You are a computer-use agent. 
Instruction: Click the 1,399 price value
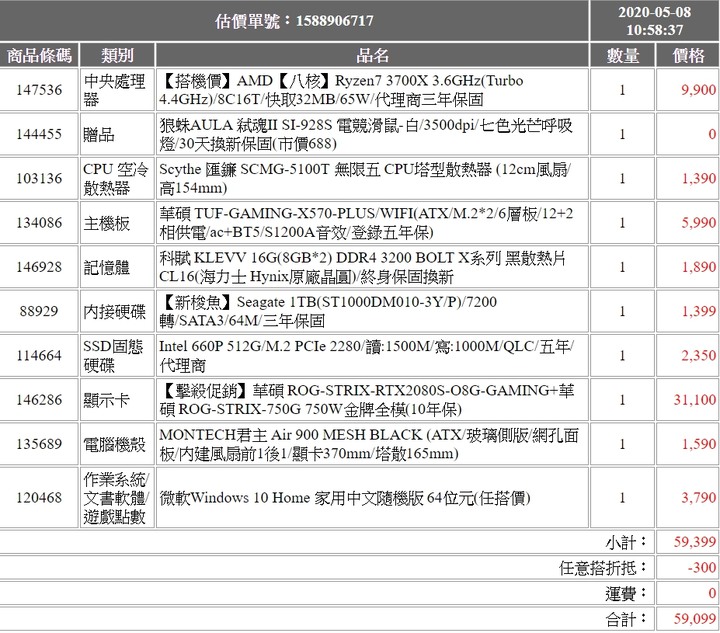[x=698, y=311]
